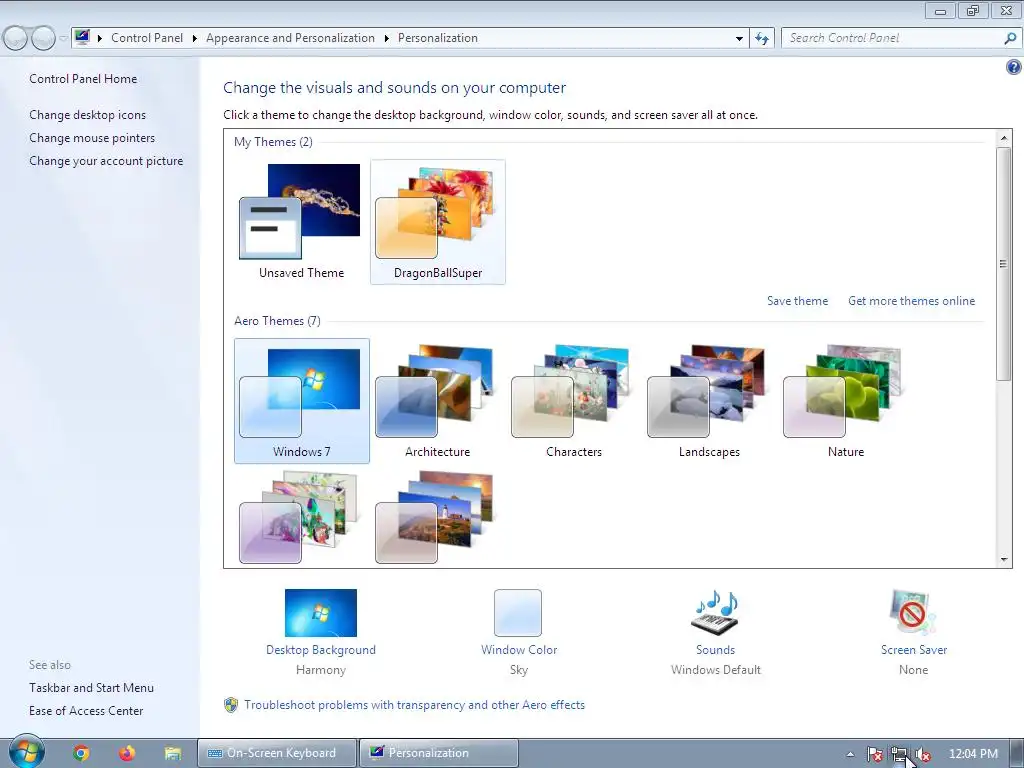Expand arrow after Appearance and Personalization breadcrumb
The width and height of the screenshot is (1024, 768).
pyautogui.click(x=387, y=39)
